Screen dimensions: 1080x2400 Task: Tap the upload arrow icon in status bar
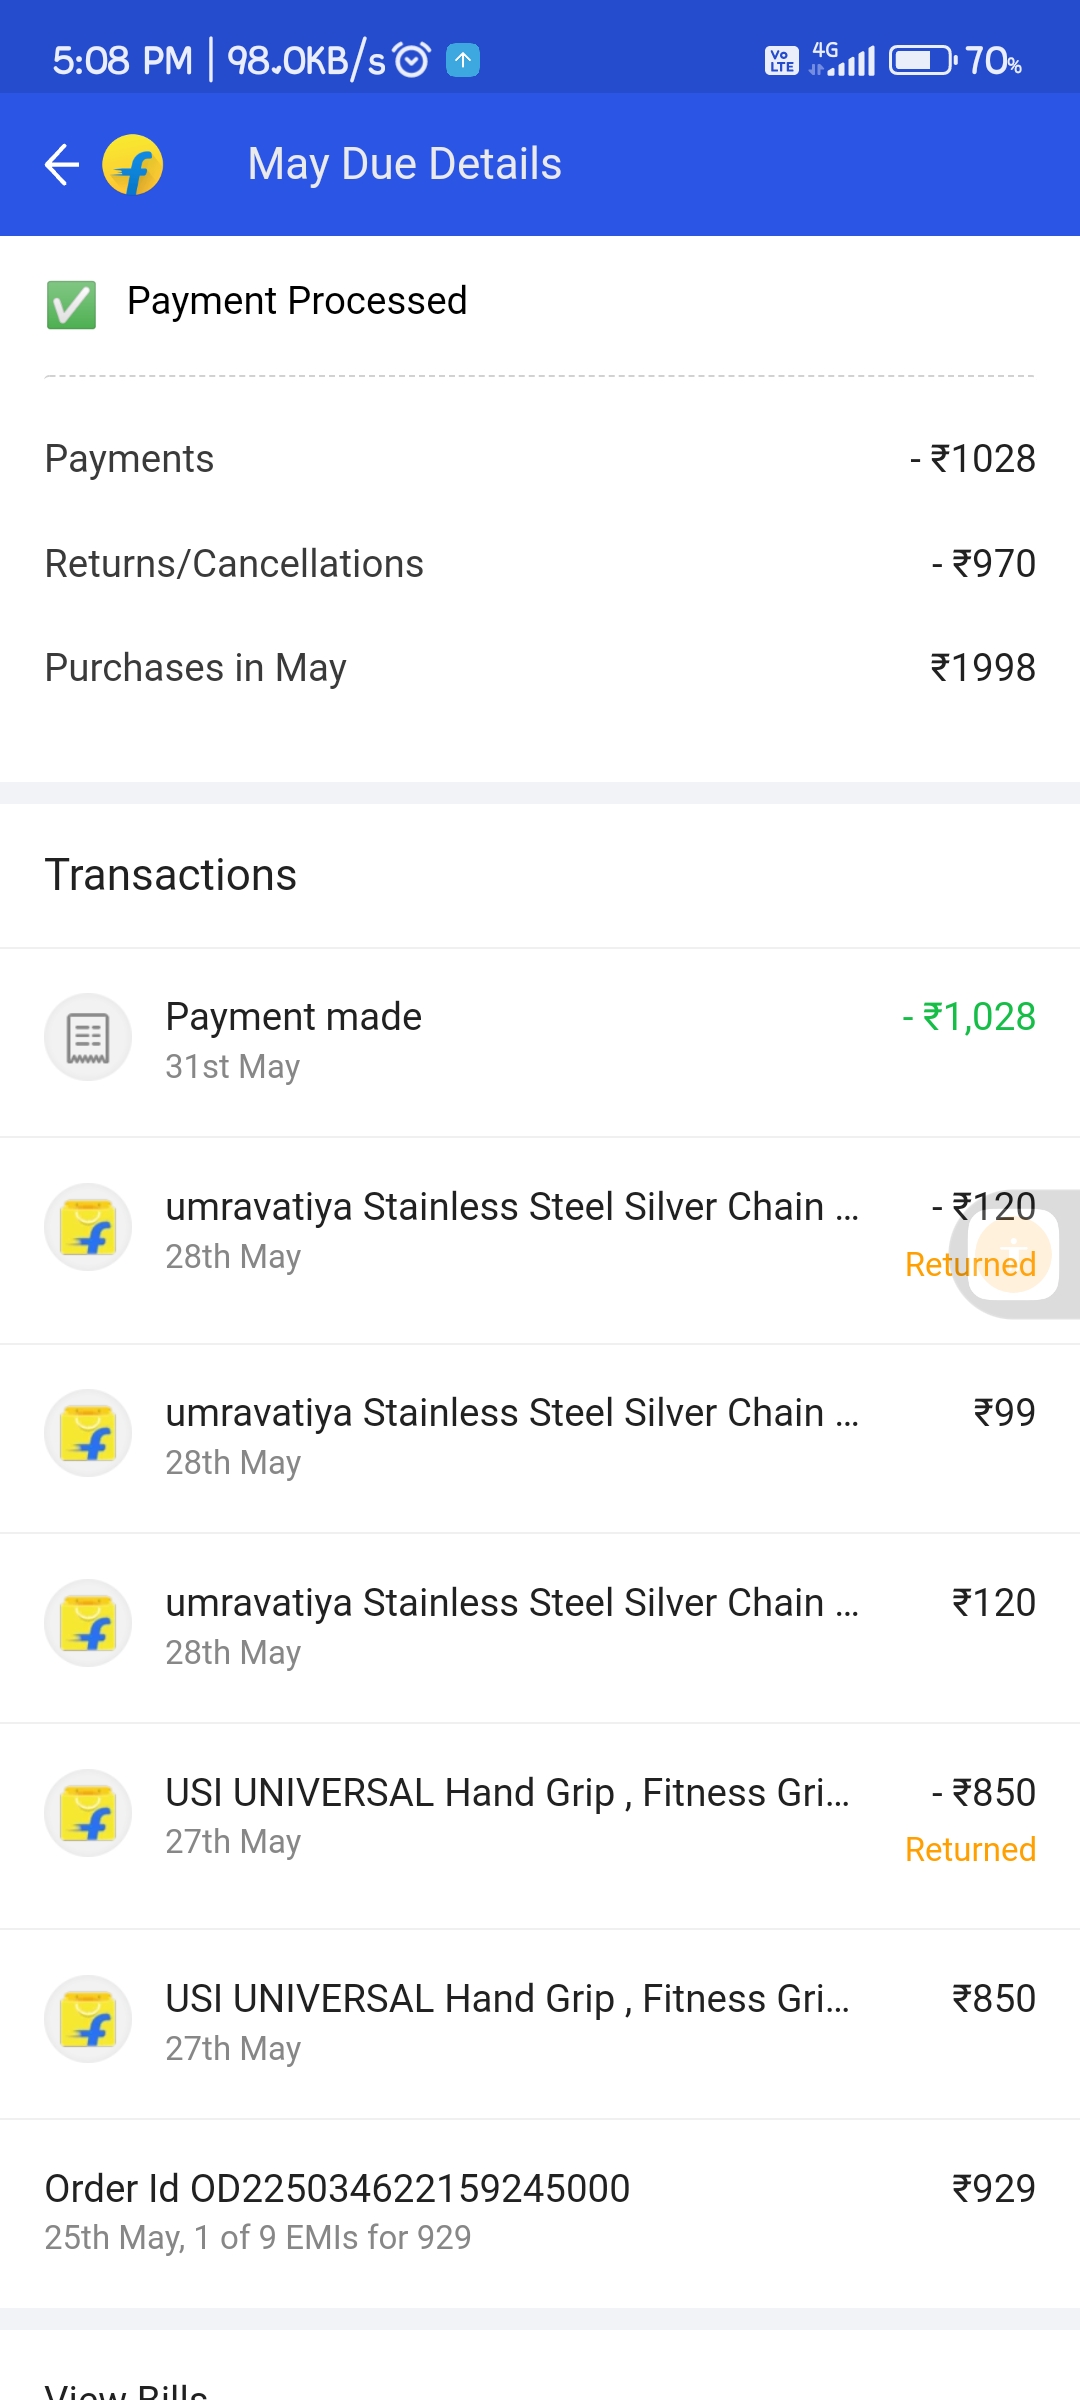463,60
